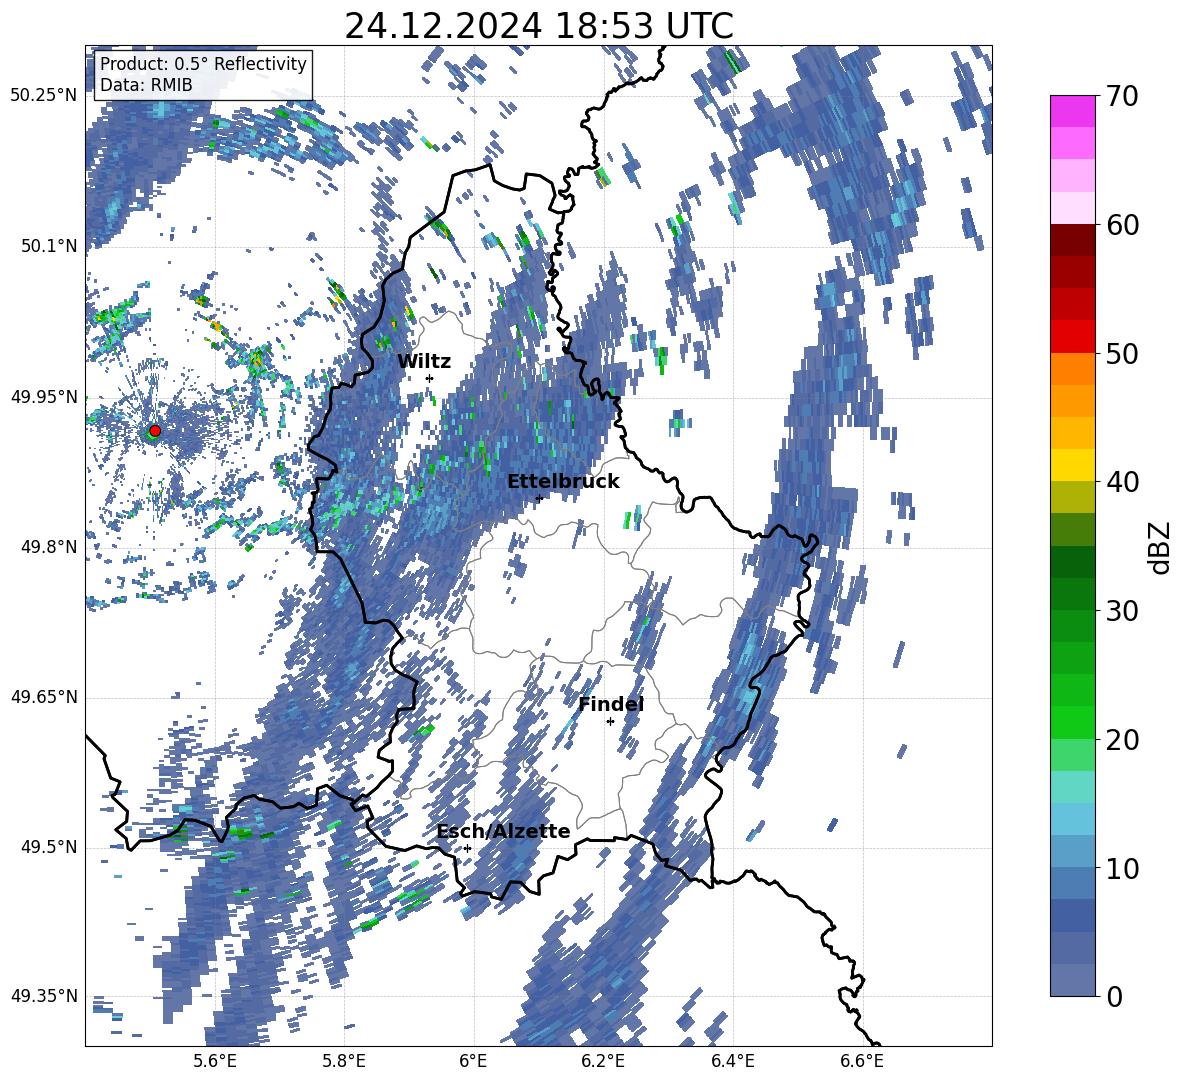Click the Ettelbruck city label
The height and width of the screenshot is (1081, 1184).
pos(563,481)
